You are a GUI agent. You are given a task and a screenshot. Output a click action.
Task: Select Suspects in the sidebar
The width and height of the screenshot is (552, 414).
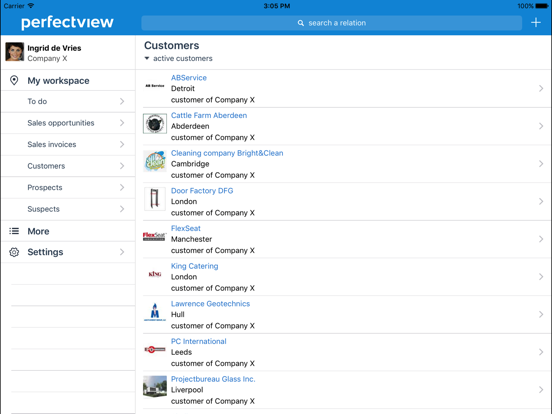pos(69,209)
